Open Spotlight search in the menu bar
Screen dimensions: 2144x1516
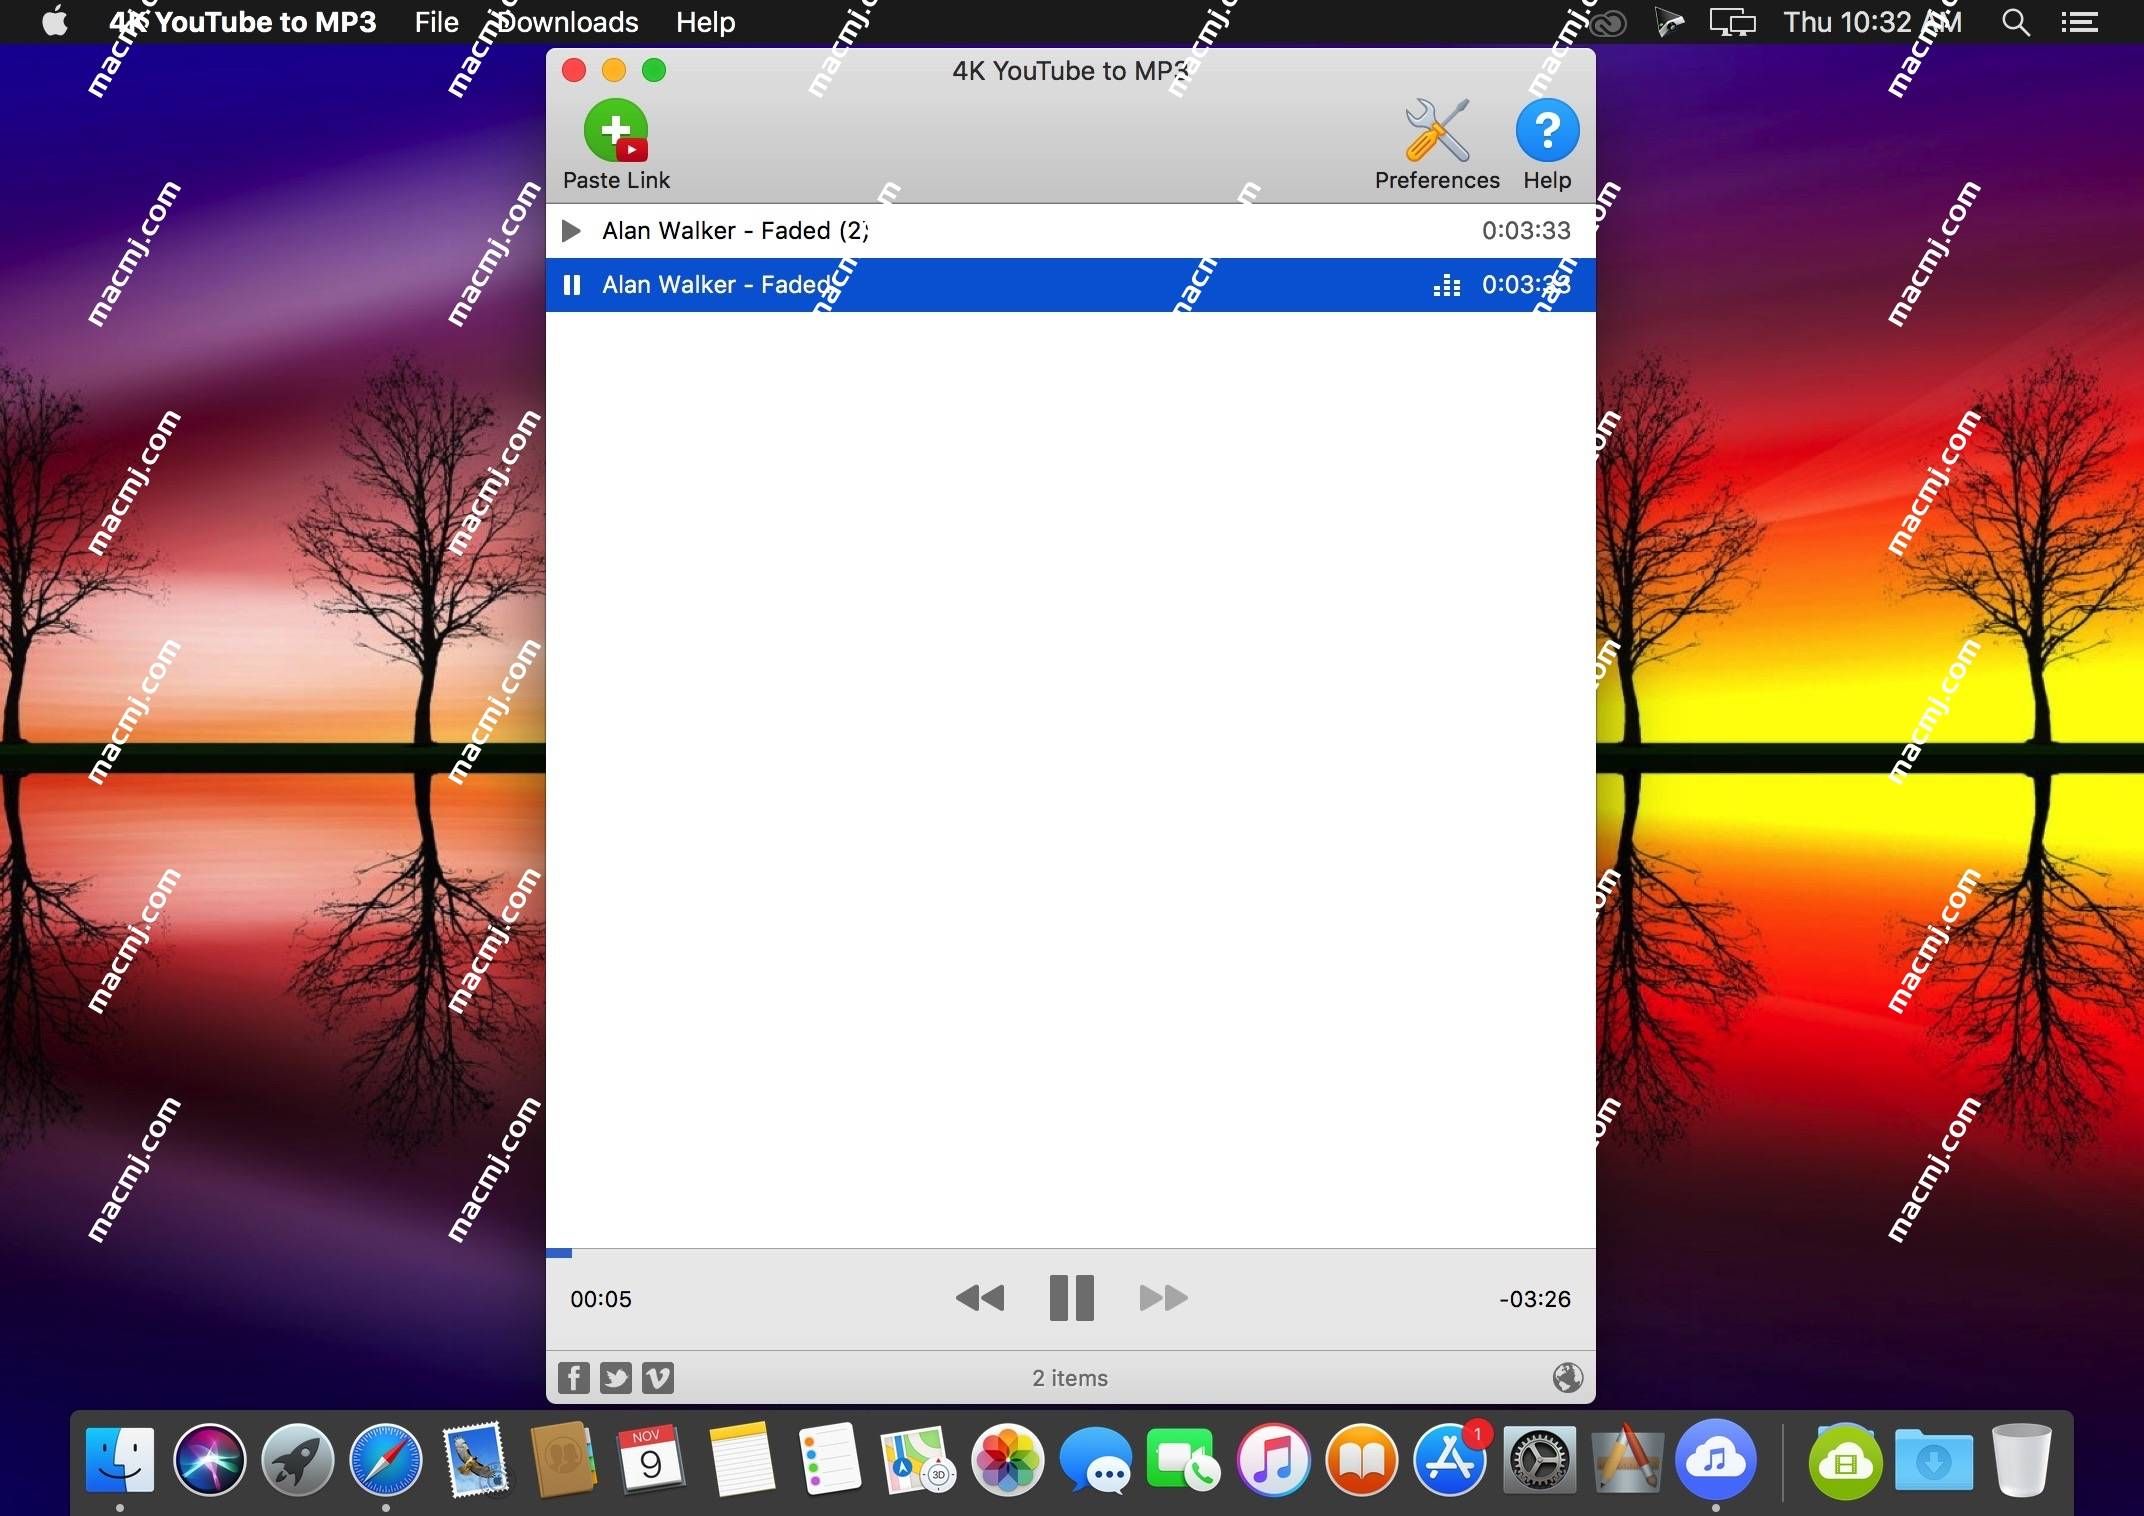point(2016,22)
